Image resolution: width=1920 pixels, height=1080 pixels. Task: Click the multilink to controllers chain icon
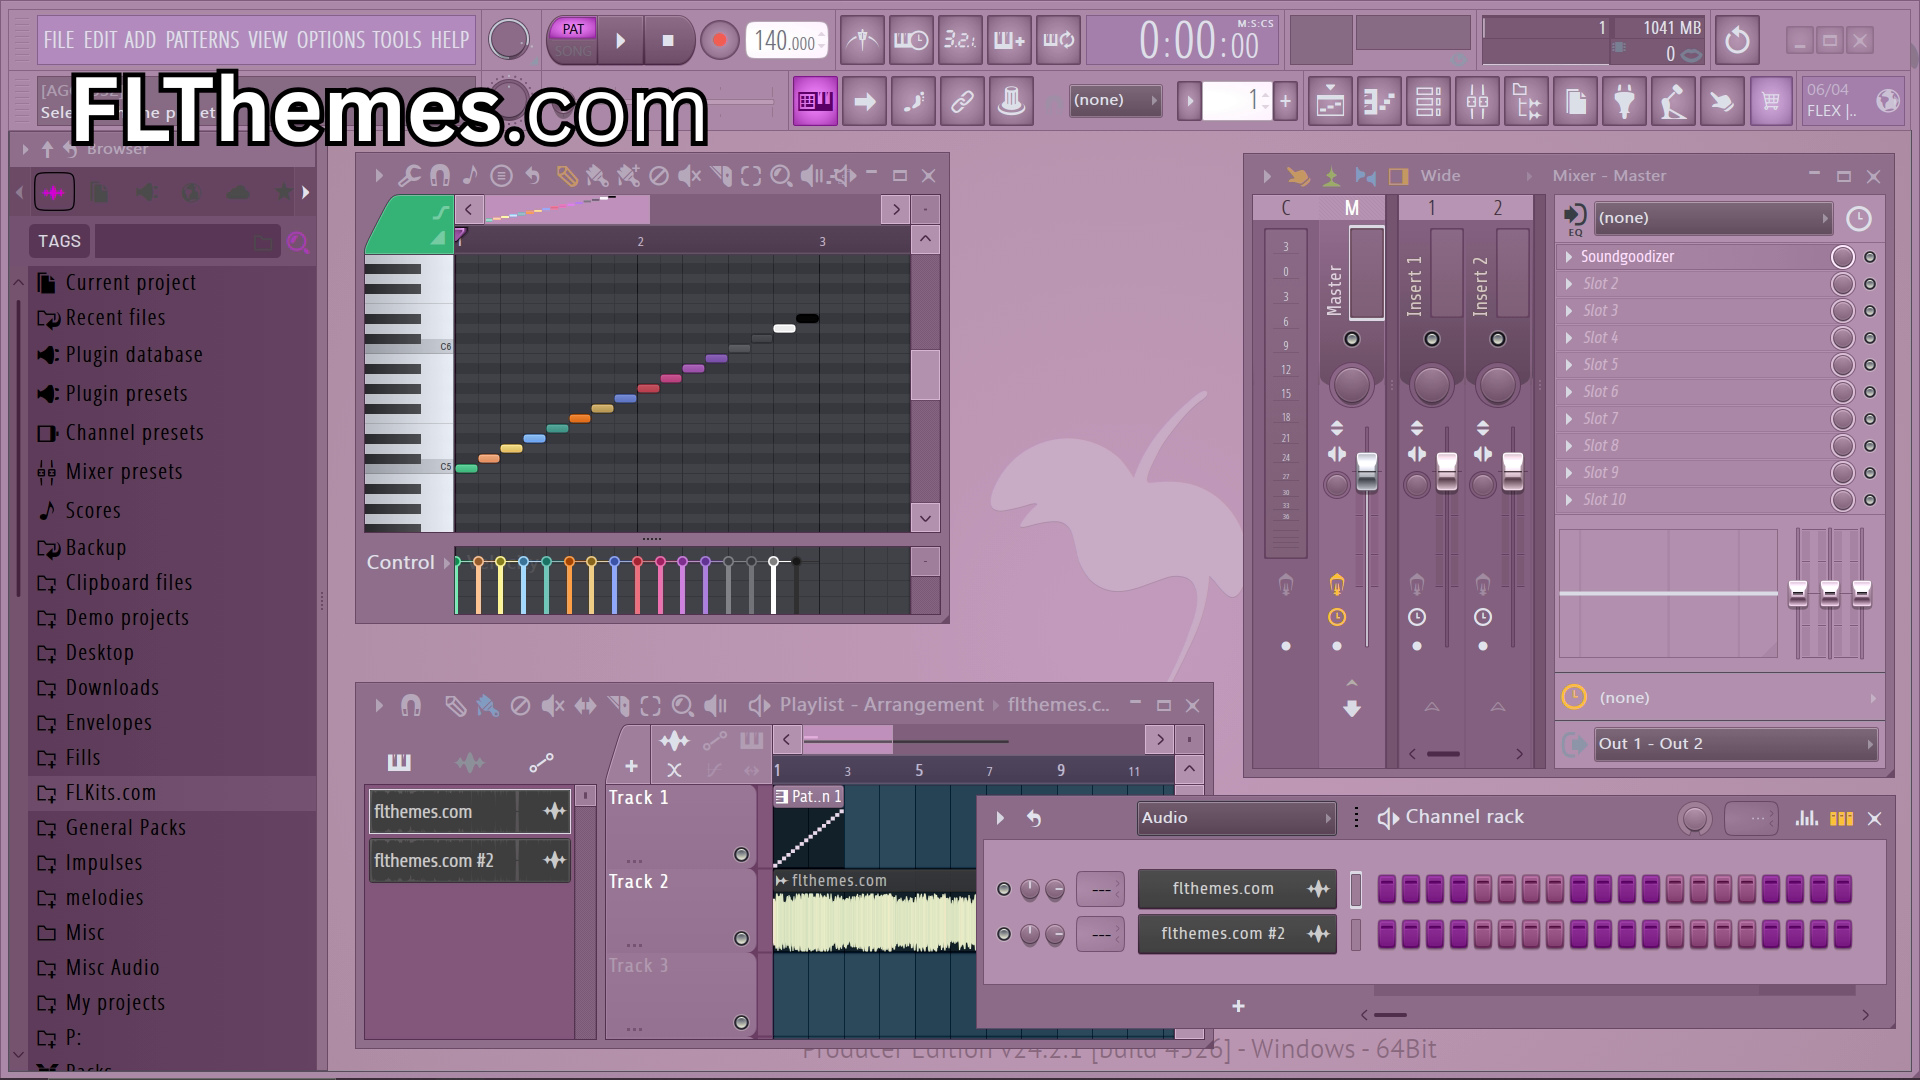[x=962, y=101]
